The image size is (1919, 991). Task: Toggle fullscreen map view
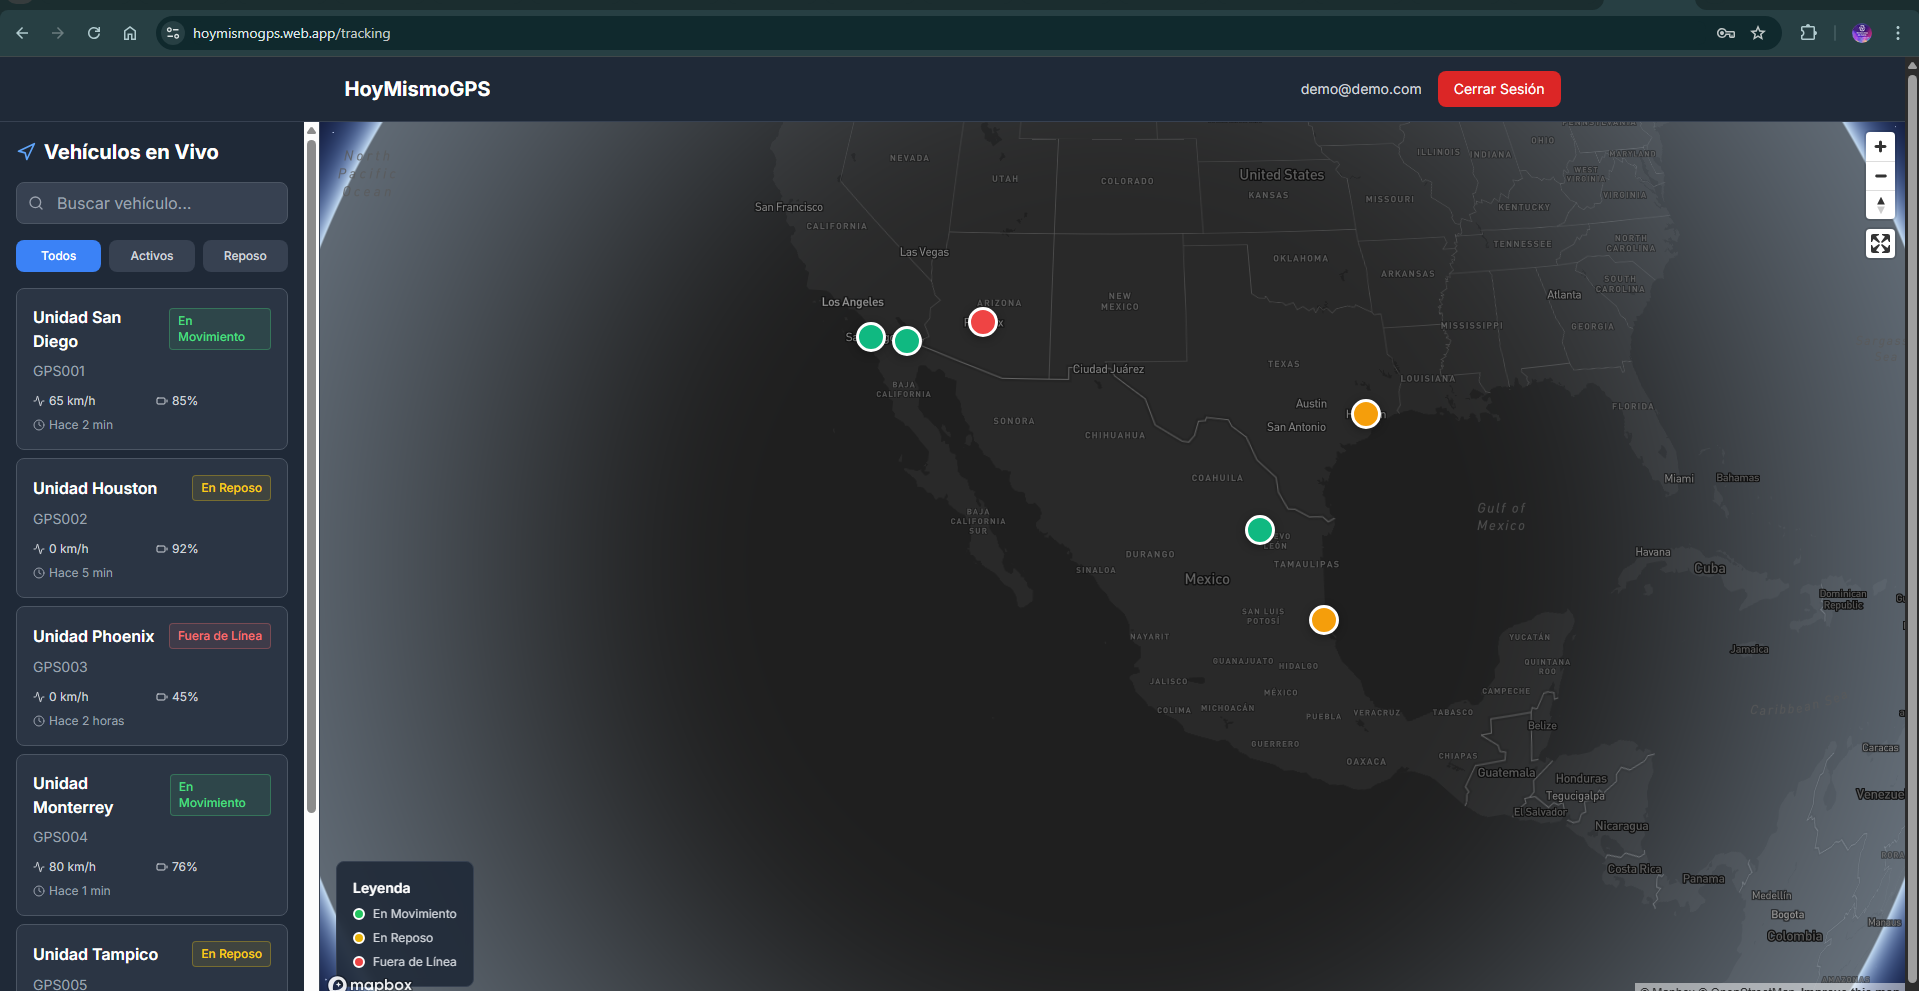[1880, 243]
